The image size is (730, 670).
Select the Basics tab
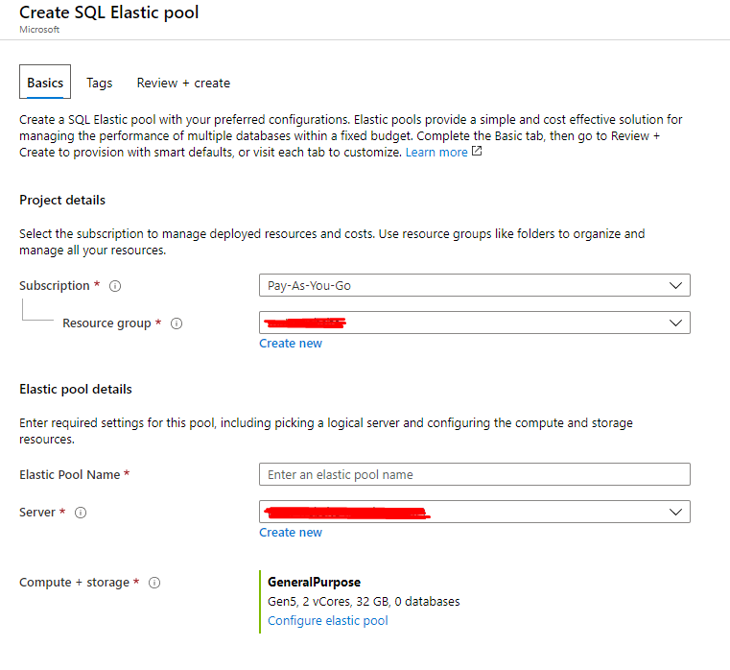pyautogui.click(x=45, y=83)
